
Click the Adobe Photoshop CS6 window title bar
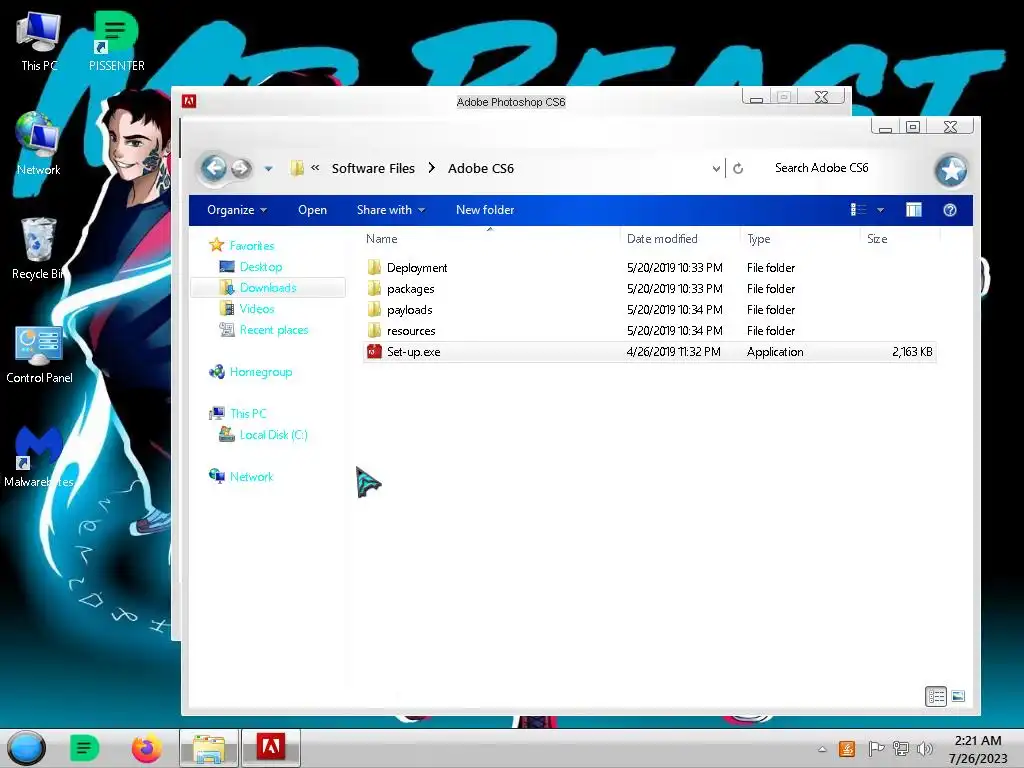point(511,102)
